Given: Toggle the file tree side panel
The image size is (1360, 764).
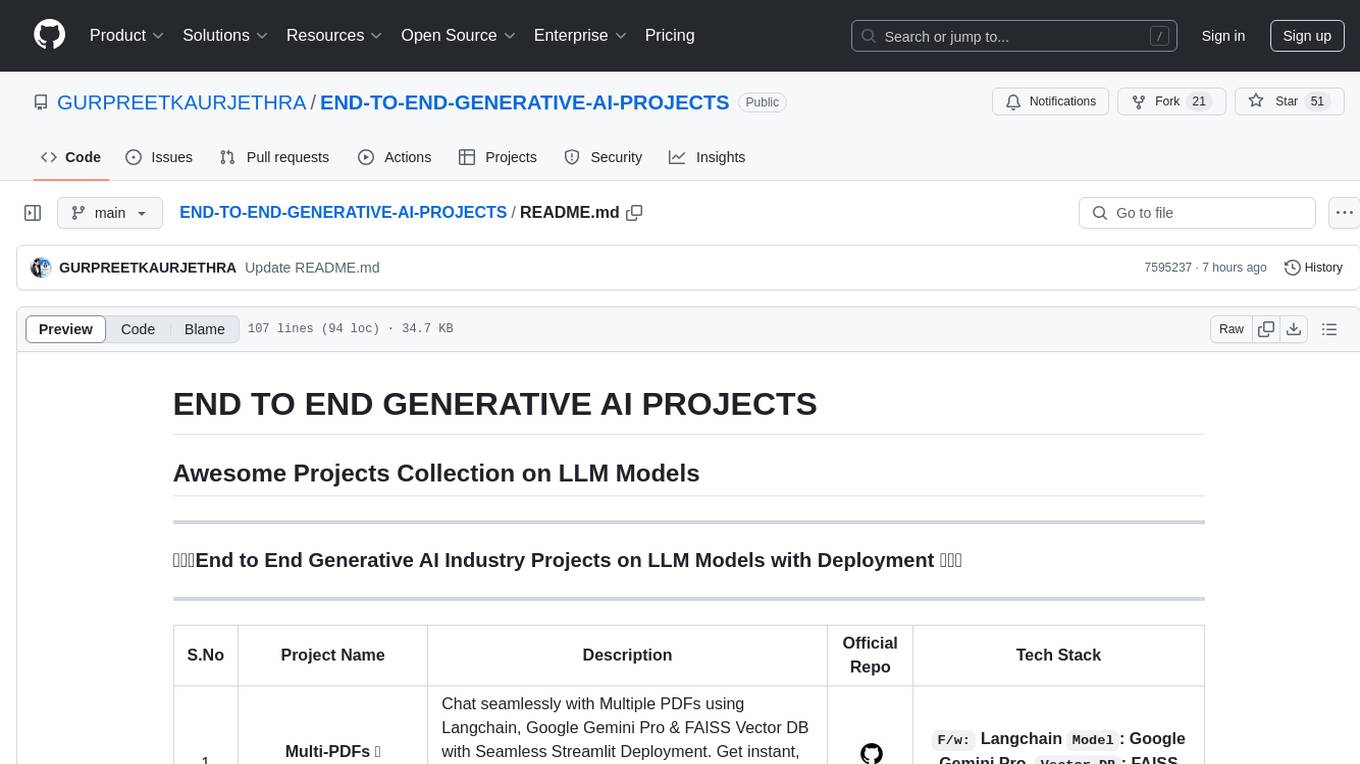Looking at the screenshot, I should coord(33,213).
